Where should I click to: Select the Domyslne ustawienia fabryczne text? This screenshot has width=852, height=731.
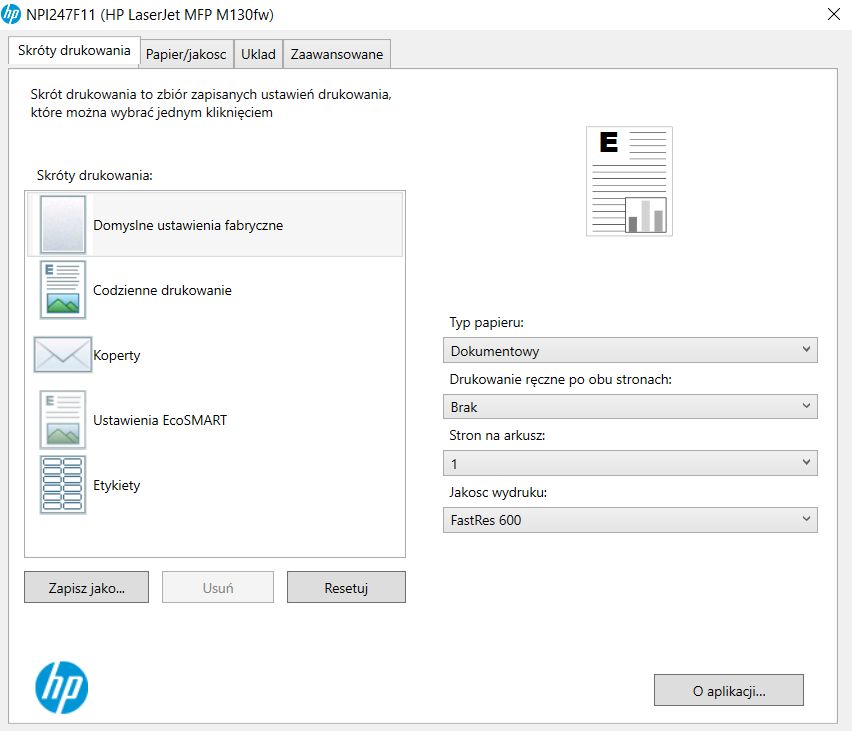click(188, 225)
